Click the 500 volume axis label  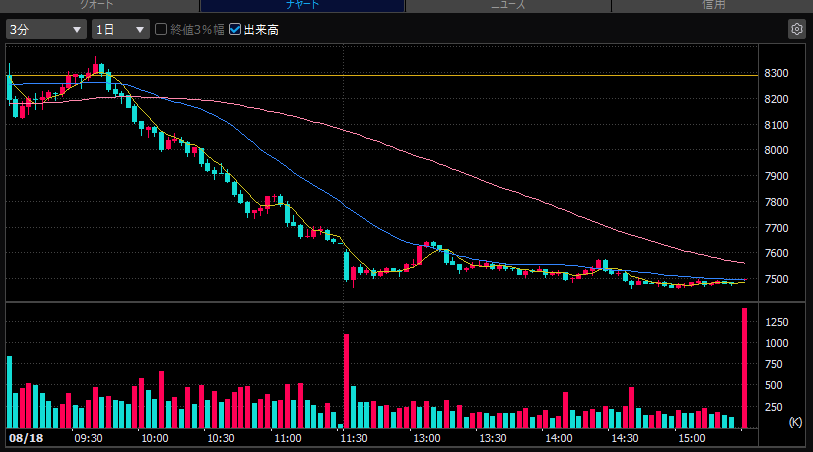[x=774, y=385]
